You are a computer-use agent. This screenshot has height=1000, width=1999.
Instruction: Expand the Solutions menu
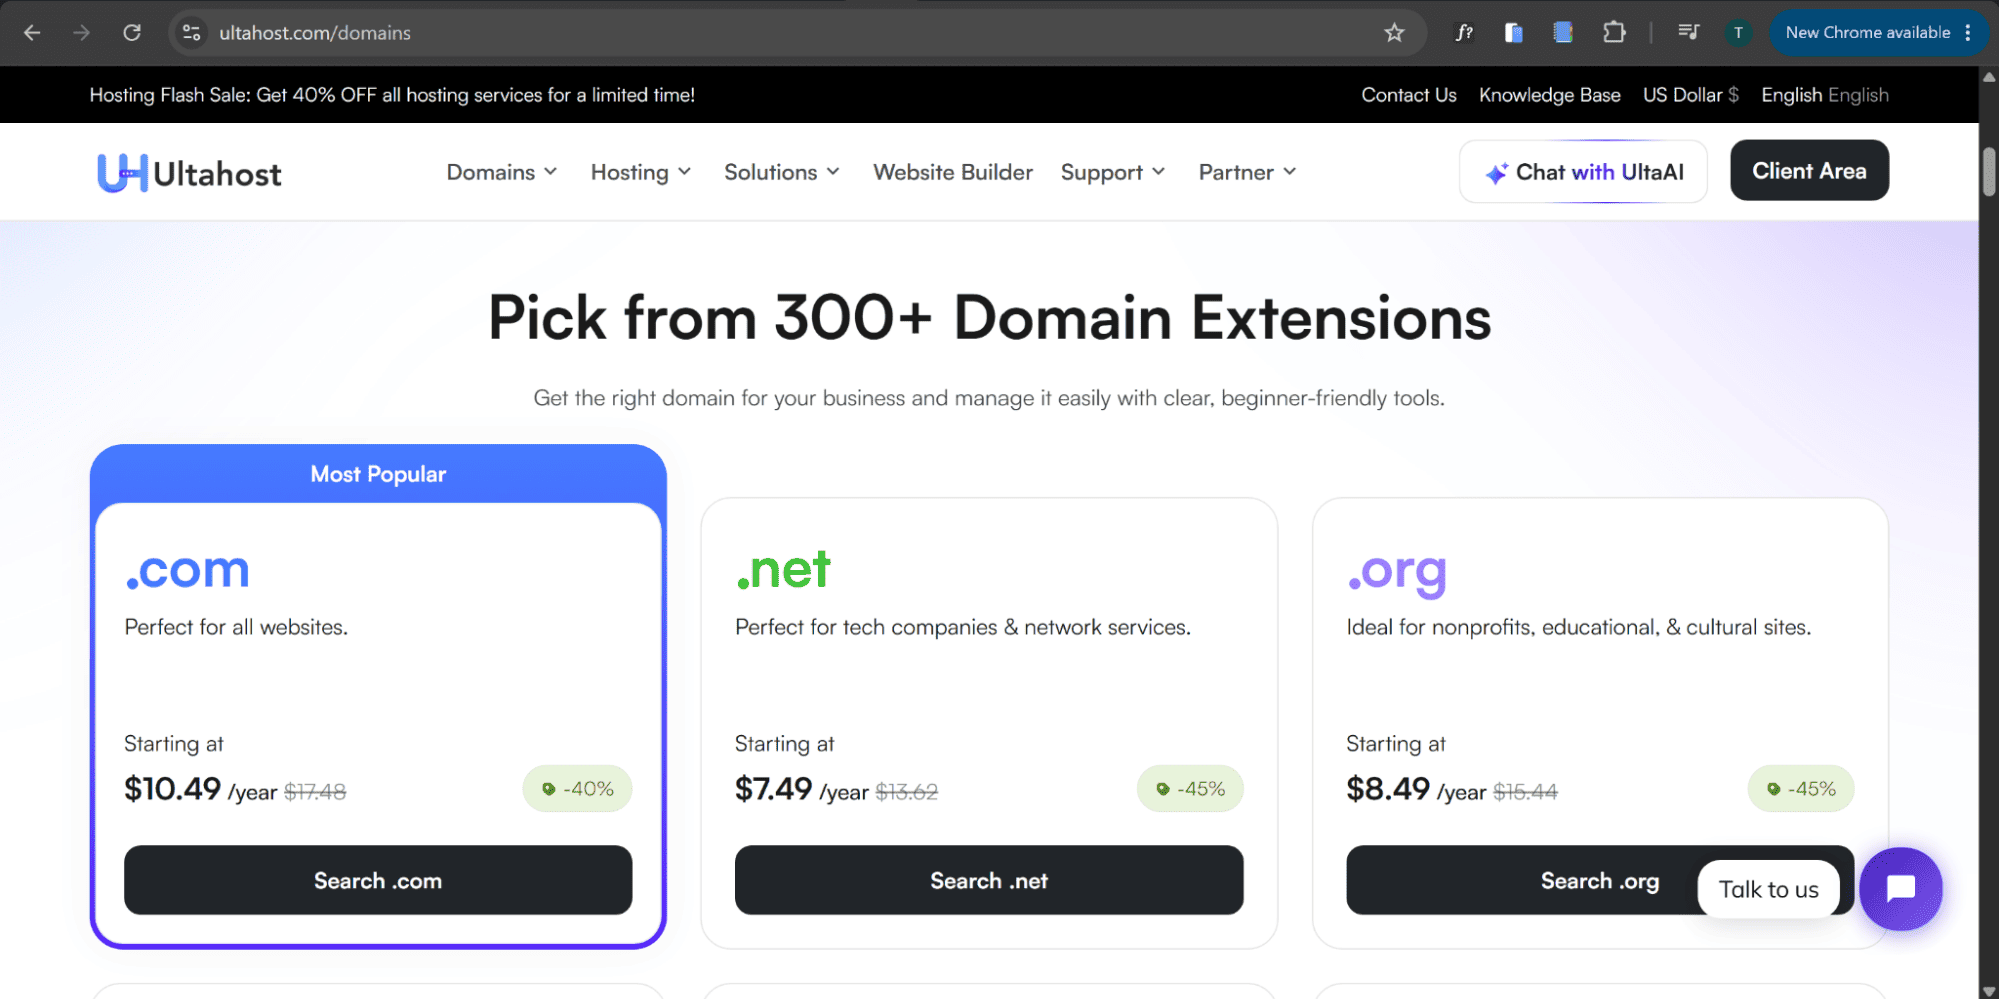tap(781, 172)
